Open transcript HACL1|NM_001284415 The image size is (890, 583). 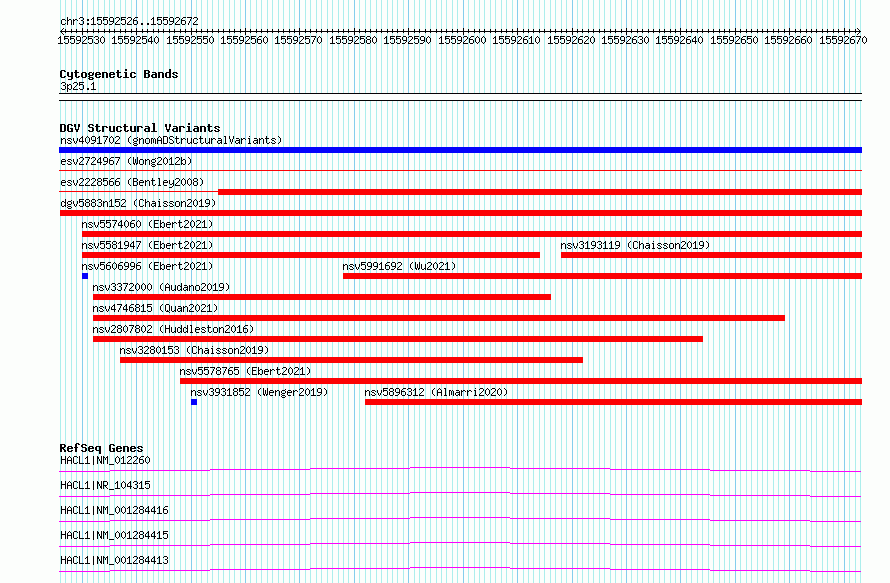[x=114, y=535]
